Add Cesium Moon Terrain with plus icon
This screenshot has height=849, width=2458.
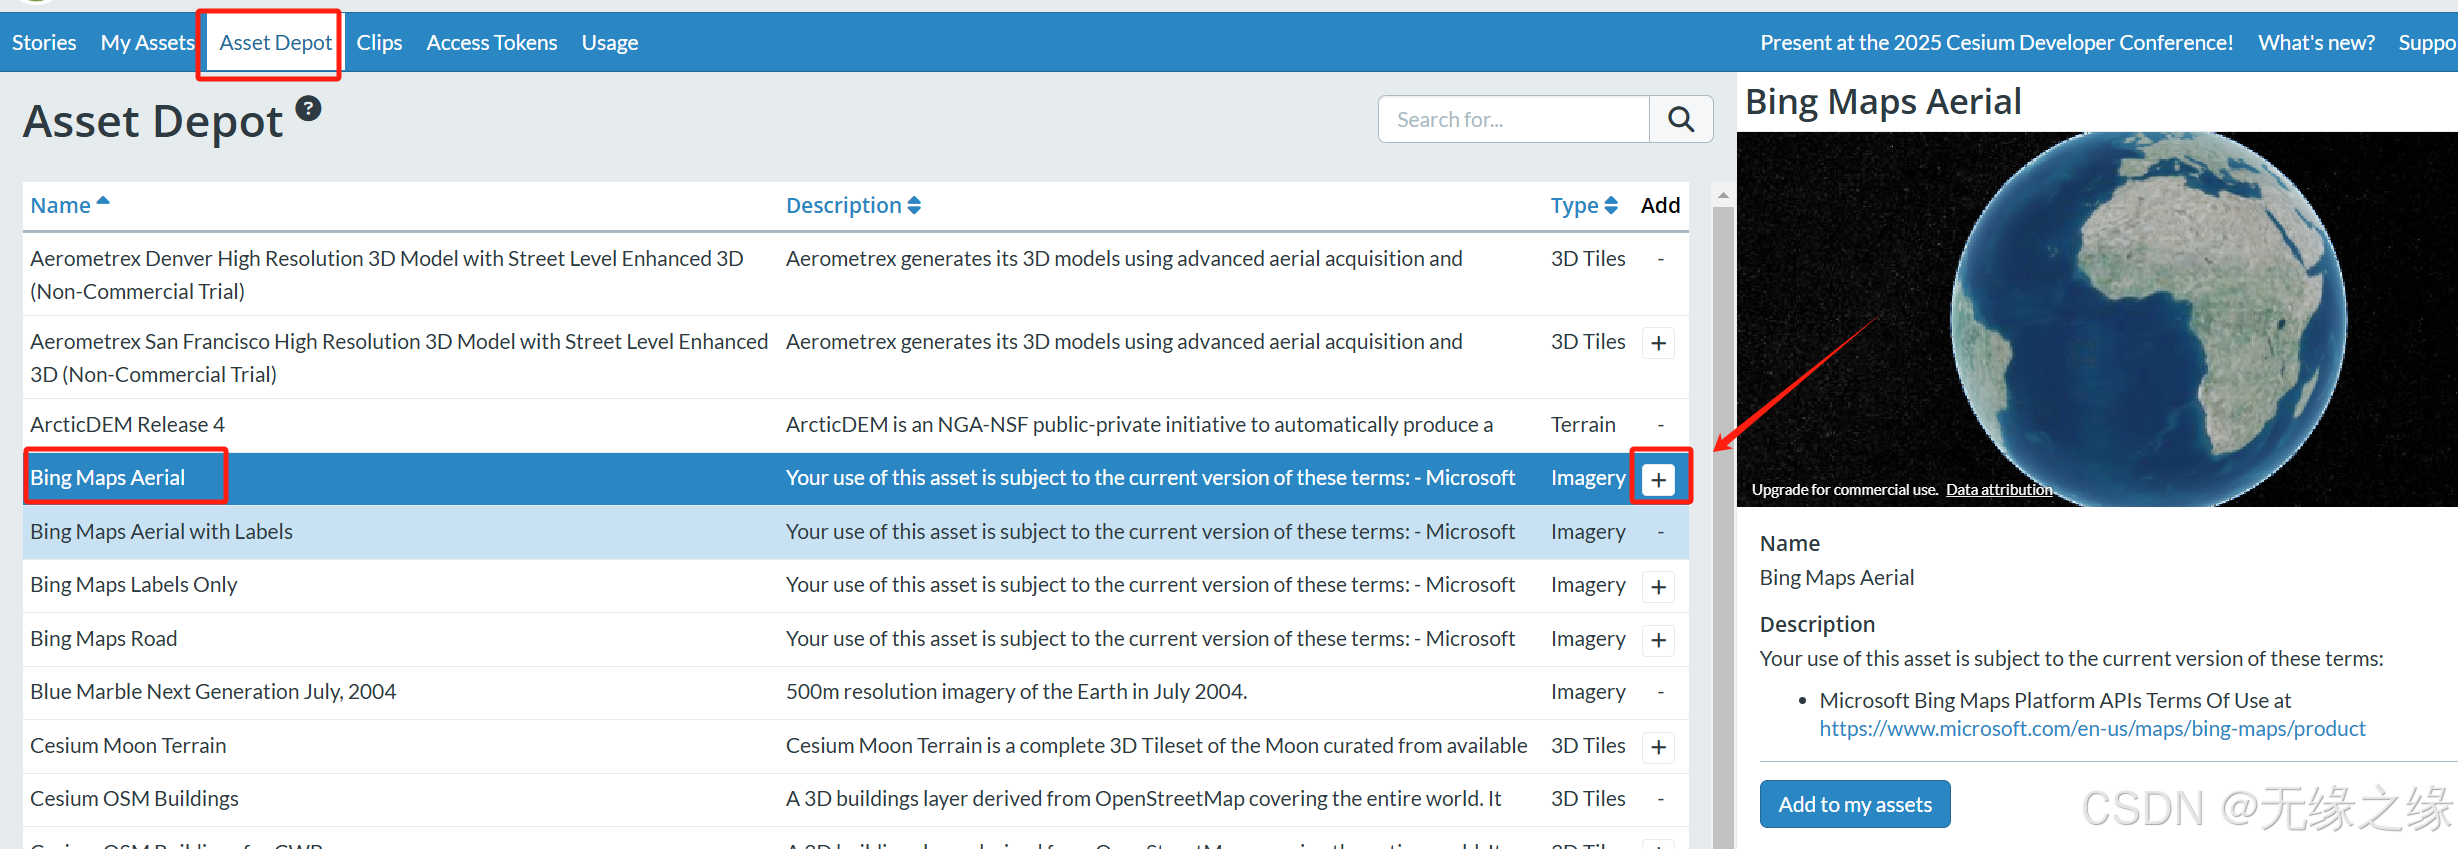click(x=1658, y=747)
